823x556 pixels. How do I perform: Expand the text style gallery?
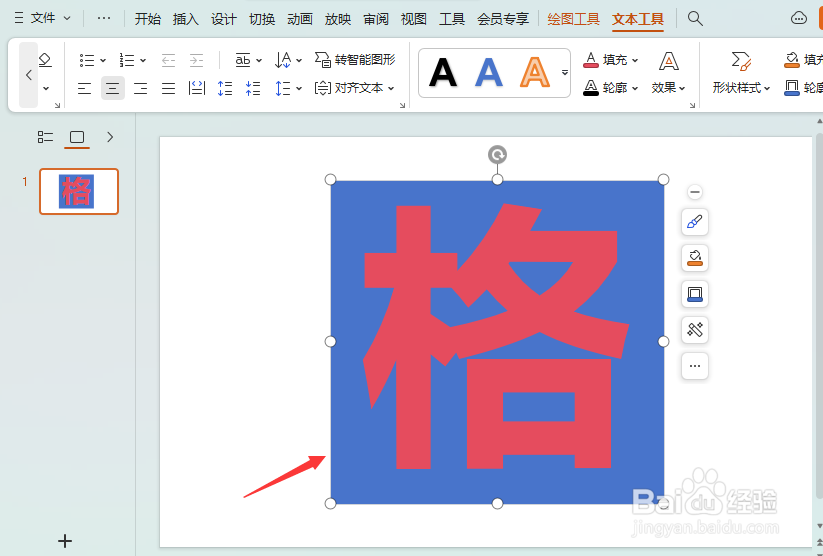(x=565, y=73)
